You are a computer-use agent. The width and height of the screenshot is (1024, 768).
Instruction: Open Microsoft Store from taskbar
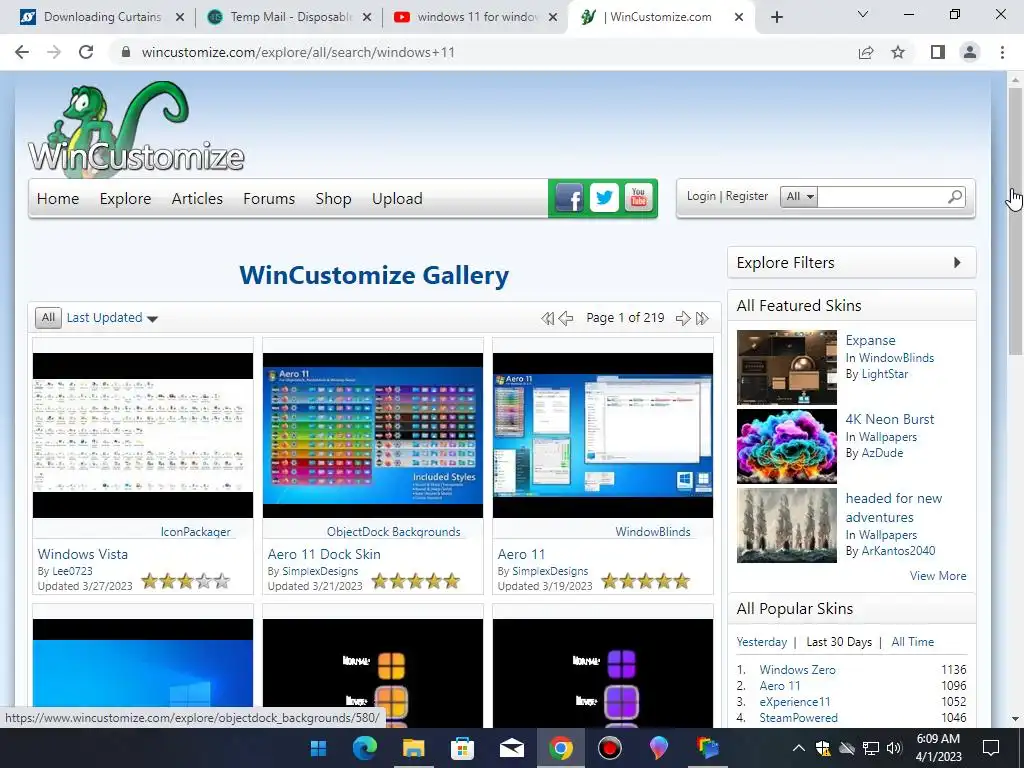[462, 748]
